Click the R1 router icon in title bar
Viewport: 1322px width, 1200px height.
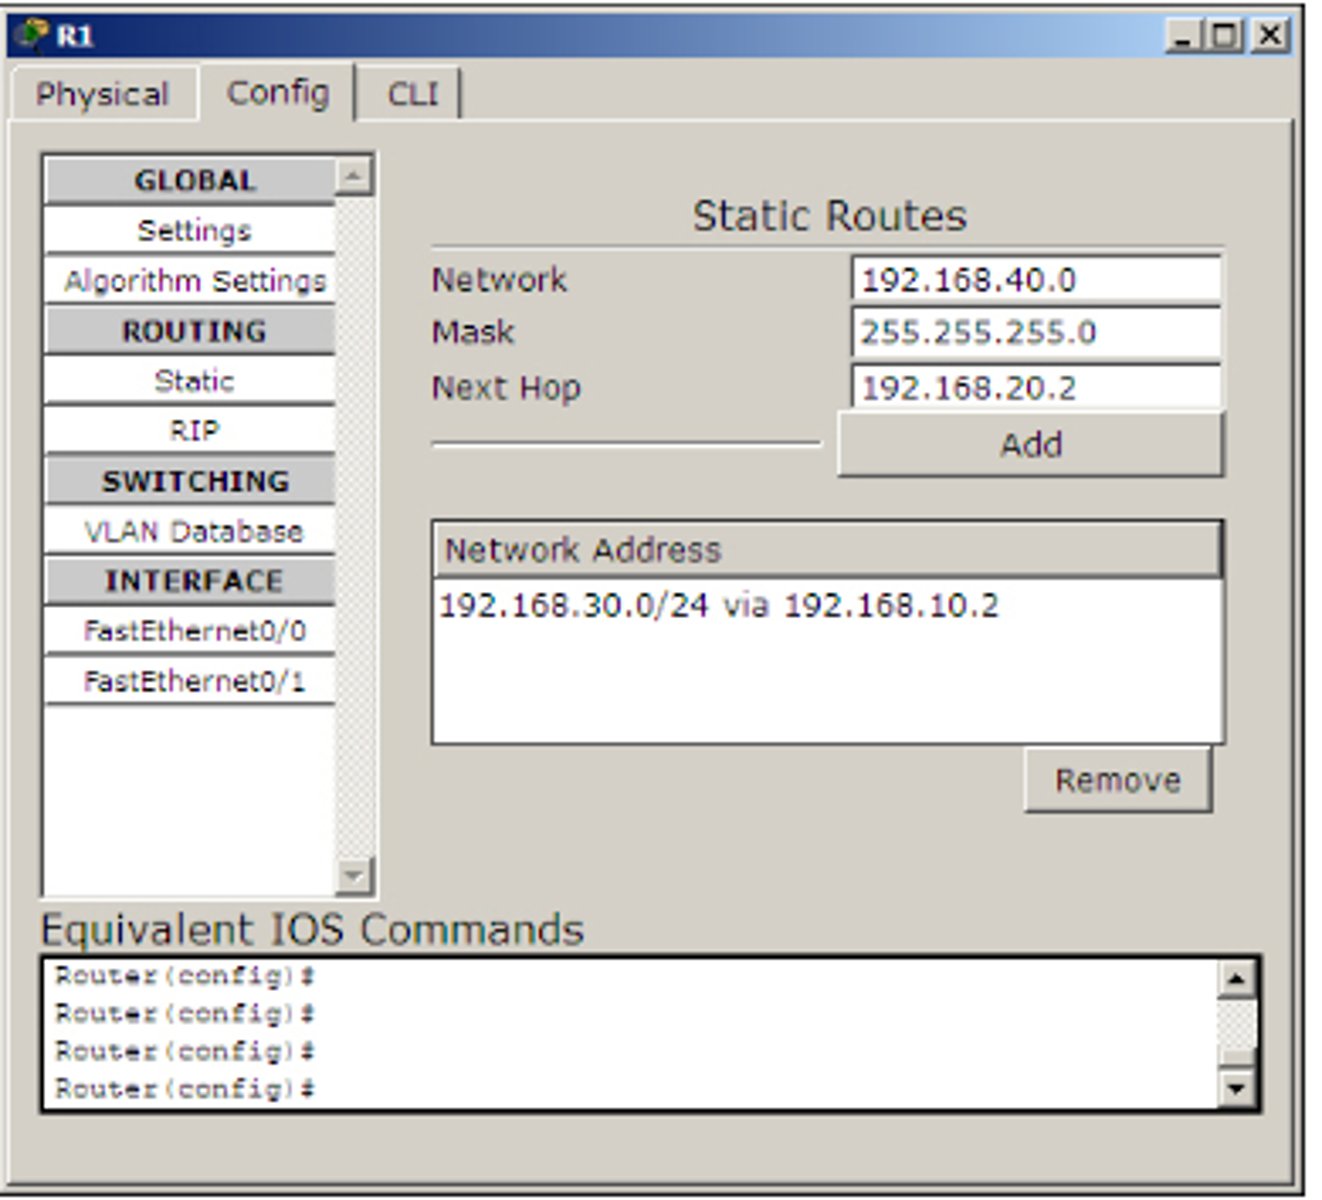(31, 35)
